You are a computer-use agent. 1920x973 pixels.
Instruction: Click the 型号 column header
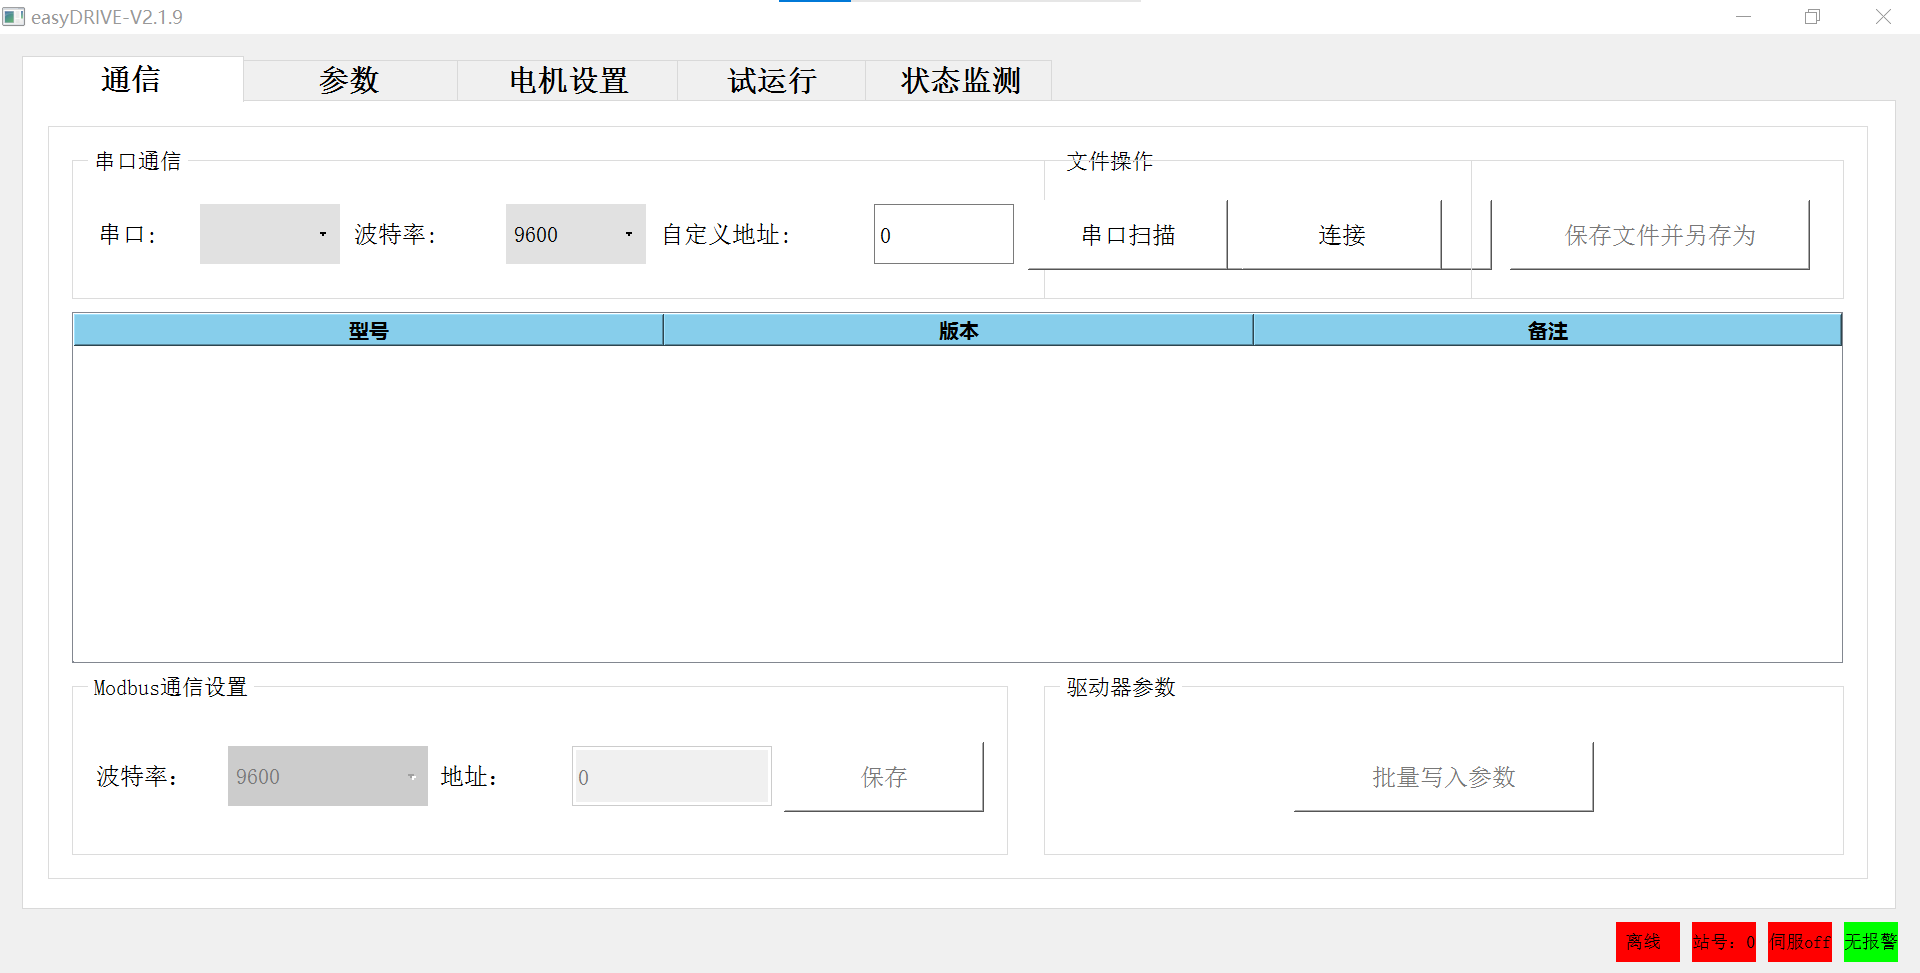[368, 330]
